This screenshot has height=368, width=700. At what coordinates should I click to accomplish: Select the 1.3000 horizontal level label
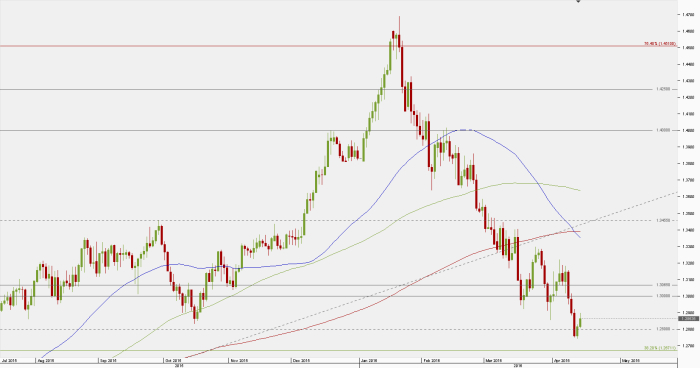click(x=663, y=296)
